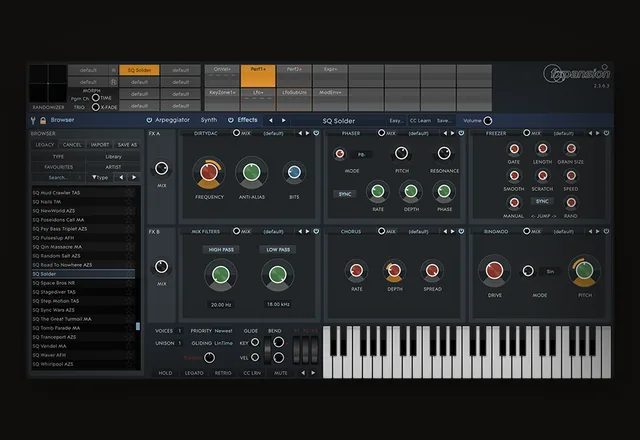Open the wrench settings icon

point(33,120)
